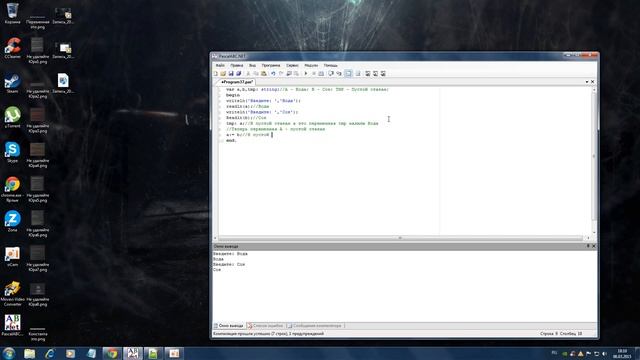640x360 pixels.
Task: Click the taskbar clock
Action: 622,353
